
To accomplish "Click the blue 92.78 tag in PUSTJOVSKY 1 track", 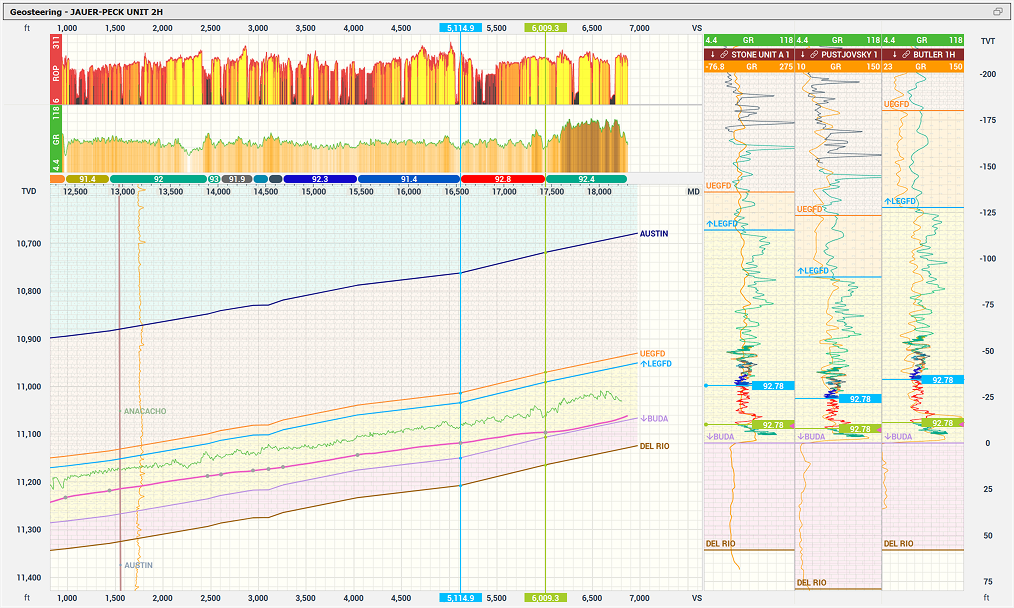I will pyautogui.click(x=860, y=399).
